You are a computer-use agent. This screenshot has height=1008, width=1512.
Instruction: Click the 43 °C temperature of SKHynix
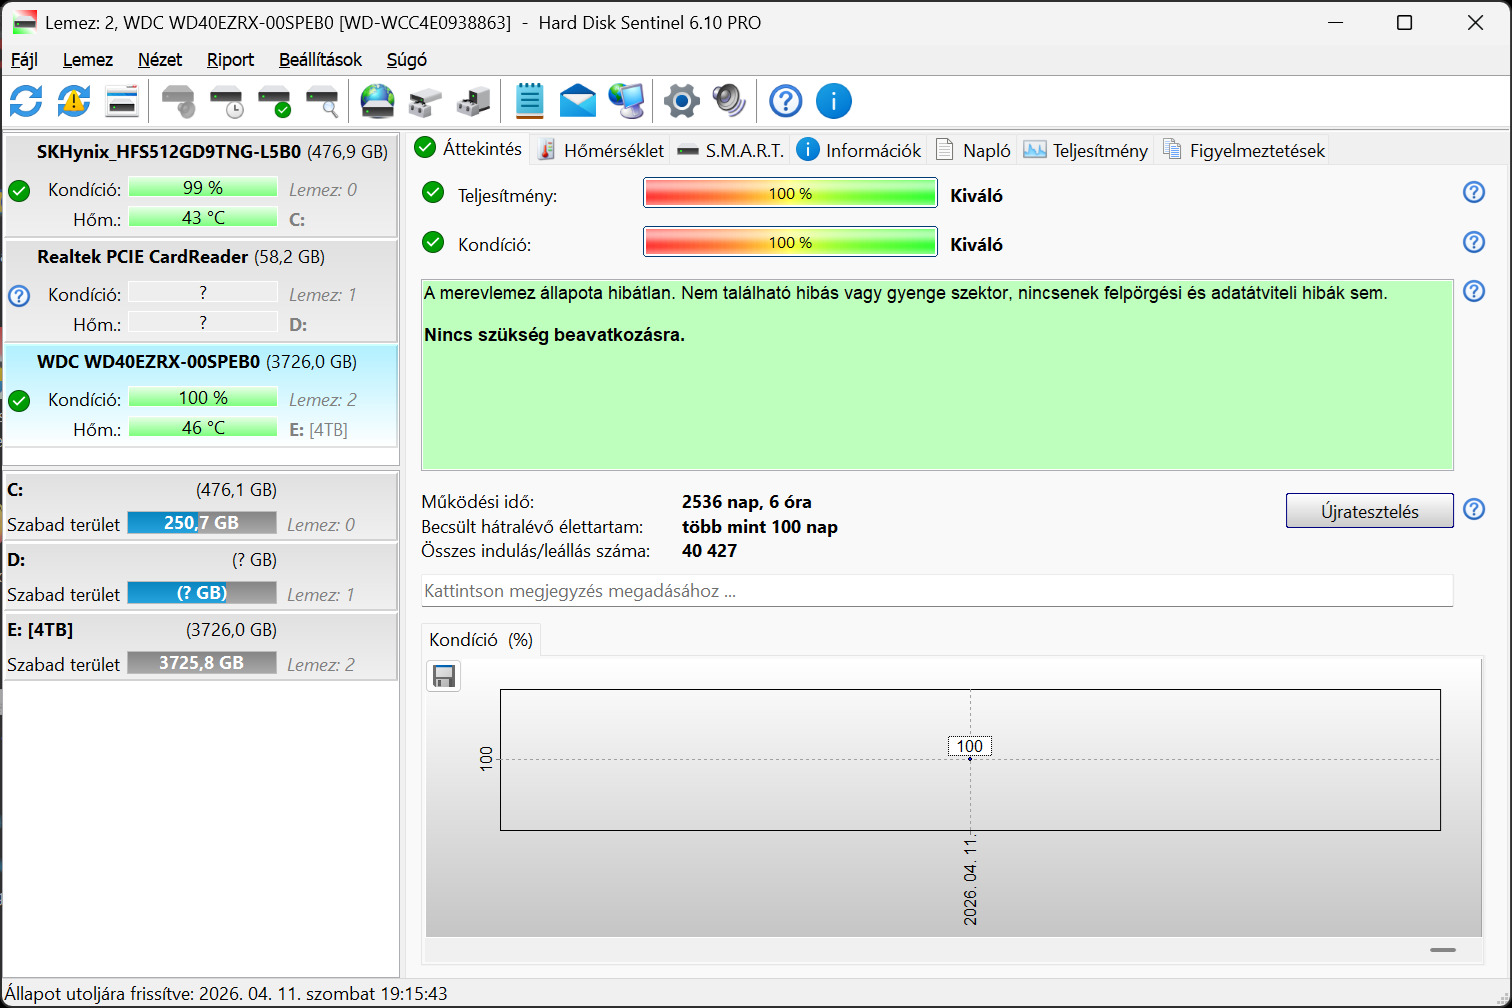[203, 218]
